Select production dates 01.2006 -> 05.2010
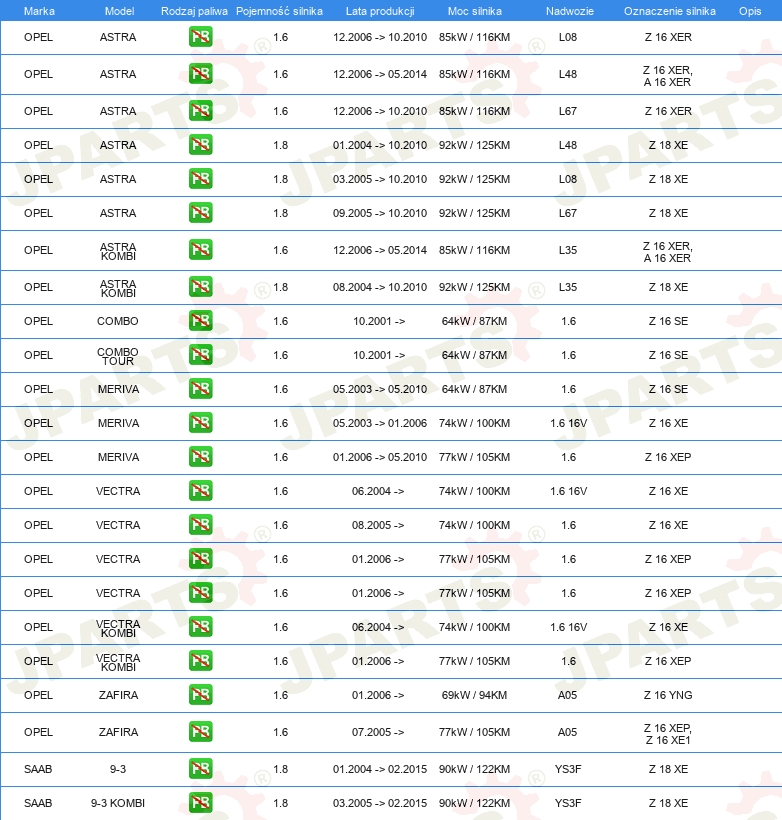 coord(380,457)
